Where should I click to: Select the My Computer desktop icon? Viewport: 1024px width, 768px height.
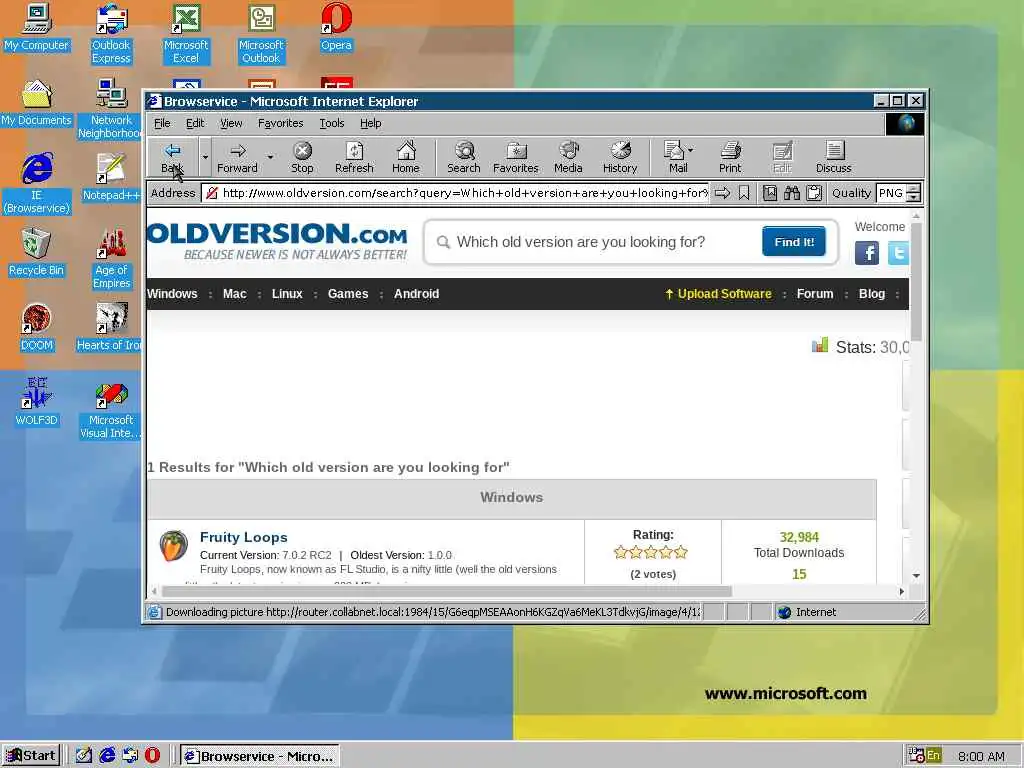(37, 27)
